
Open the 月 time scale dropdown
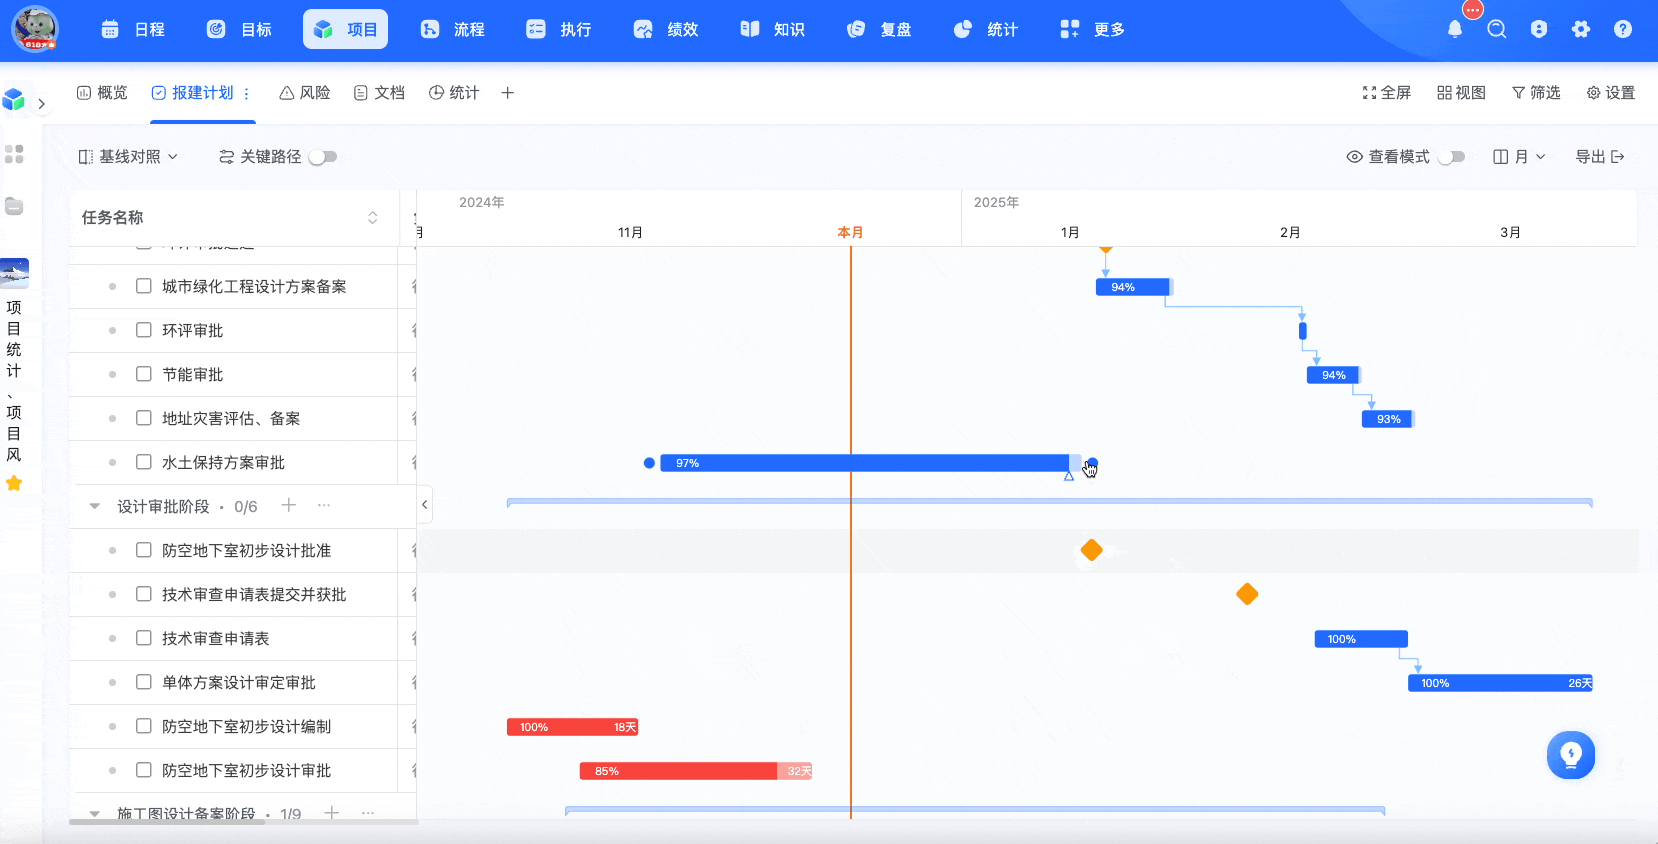click(x=1519, y=157)
